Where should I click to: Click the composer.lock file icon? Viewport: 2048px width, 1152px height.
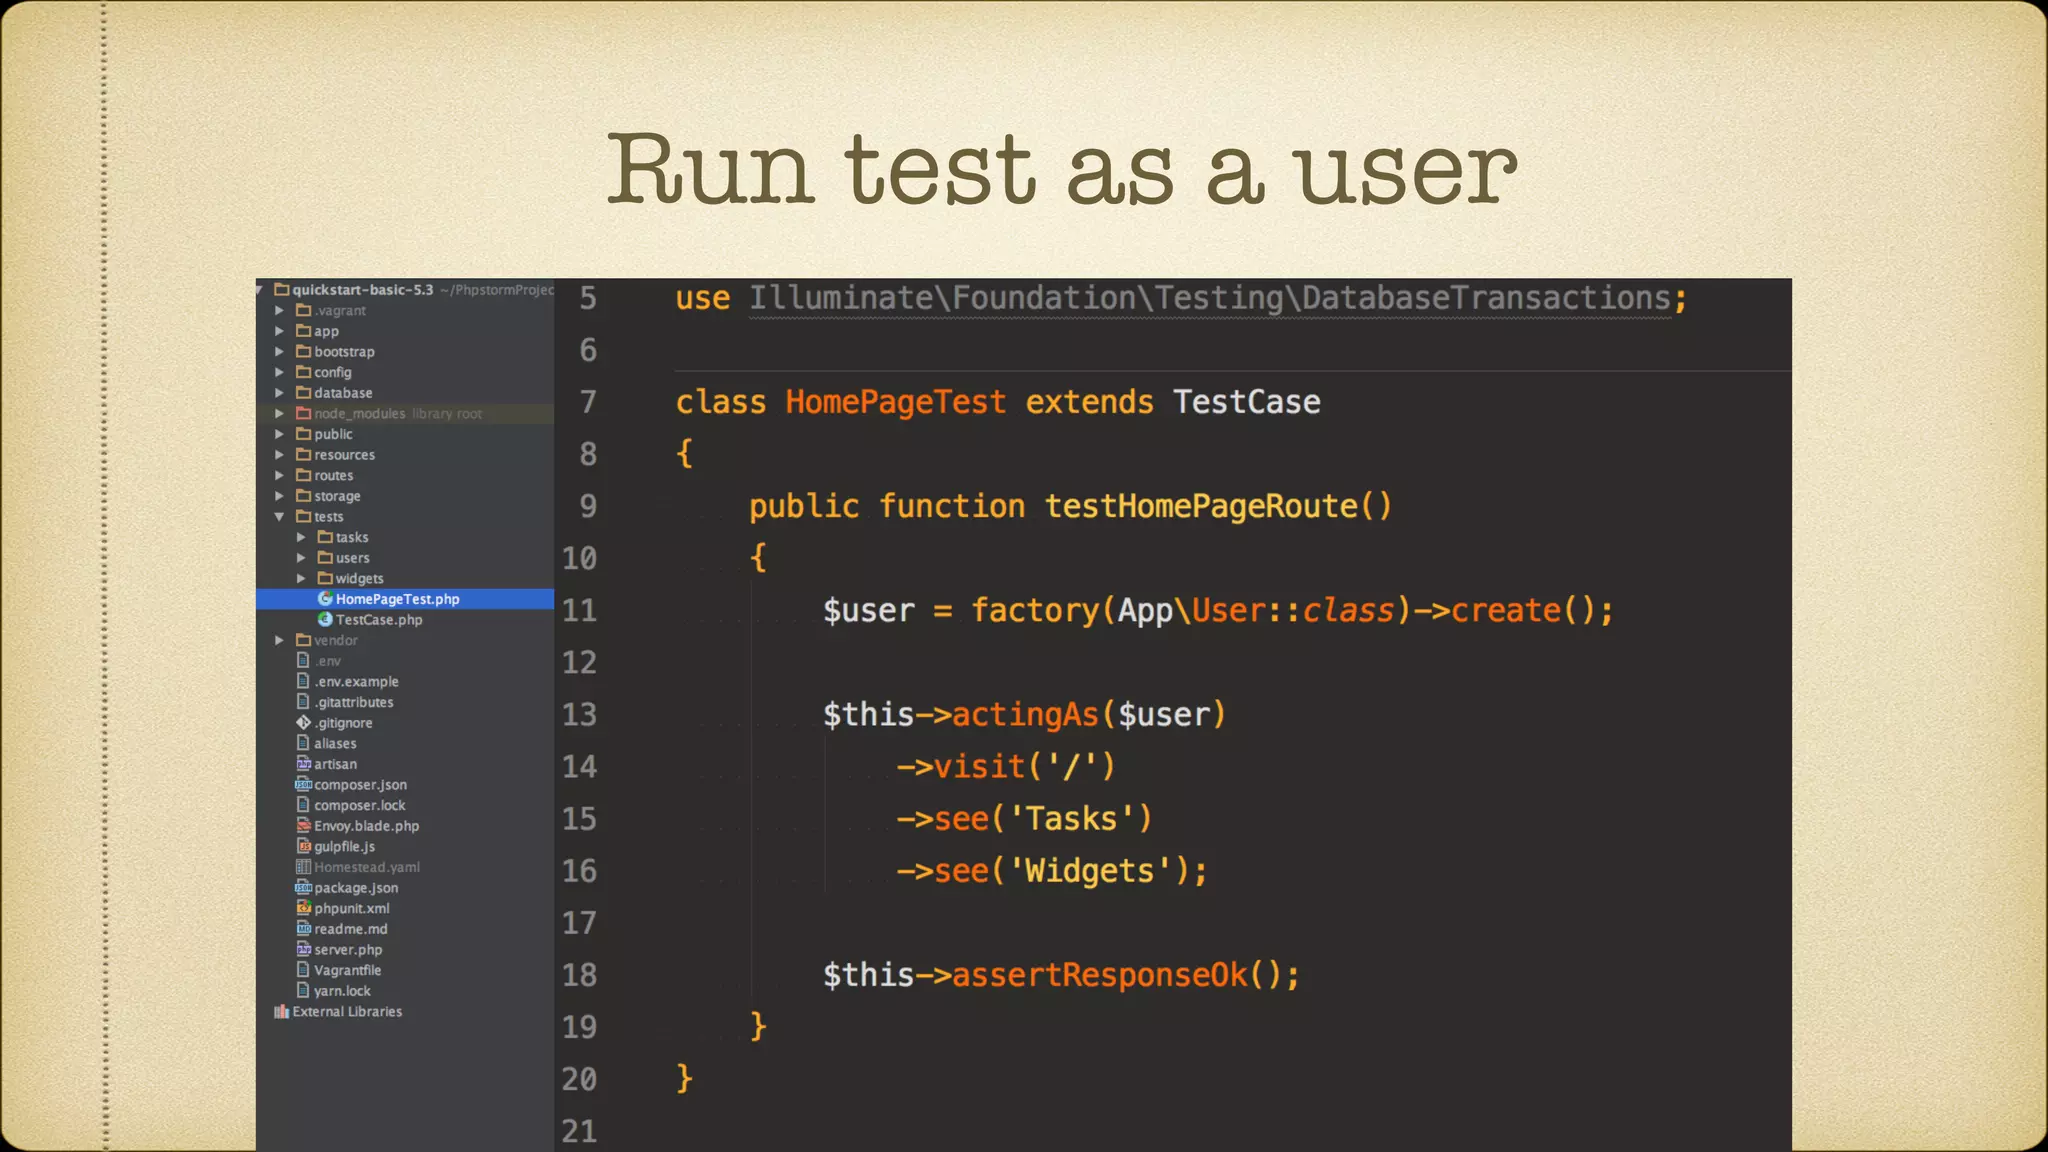tap(303, 805)
